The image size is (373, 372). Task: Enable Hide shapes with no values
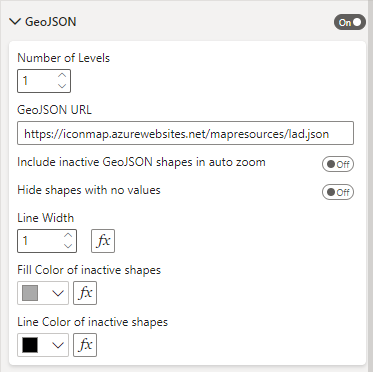coord(338,192)
